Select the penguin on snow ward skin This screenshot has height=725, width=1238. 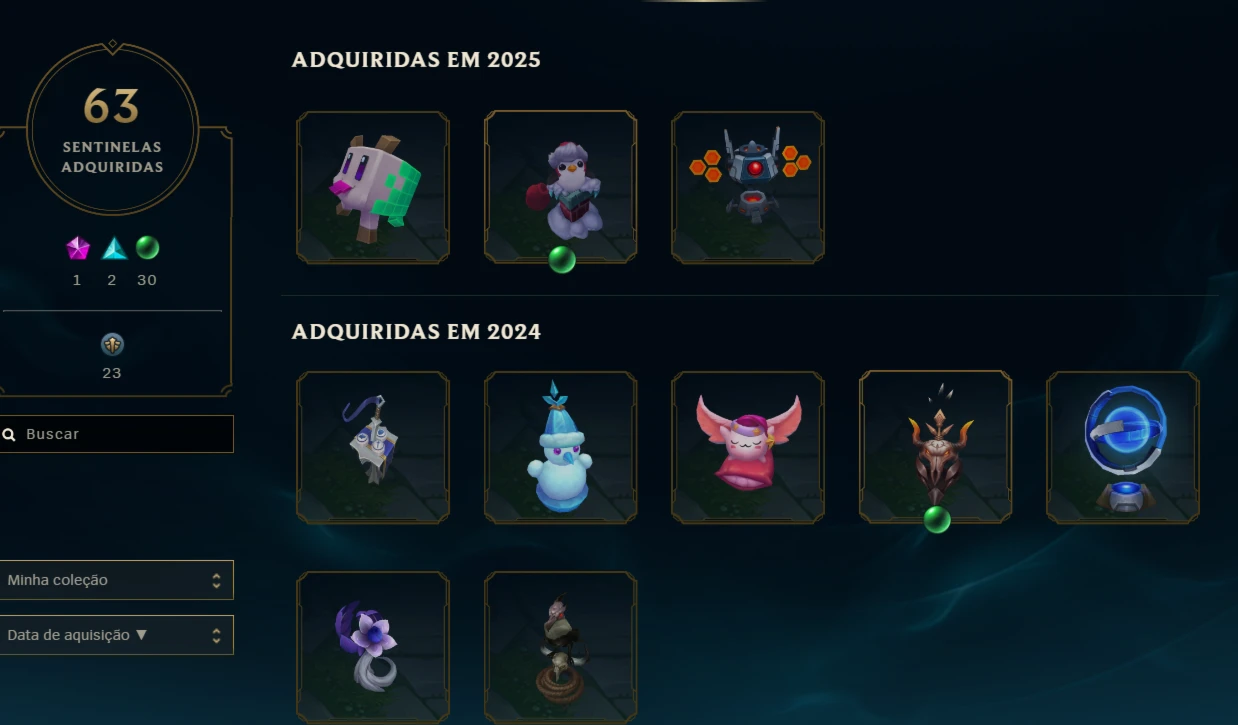click(560, 187)
